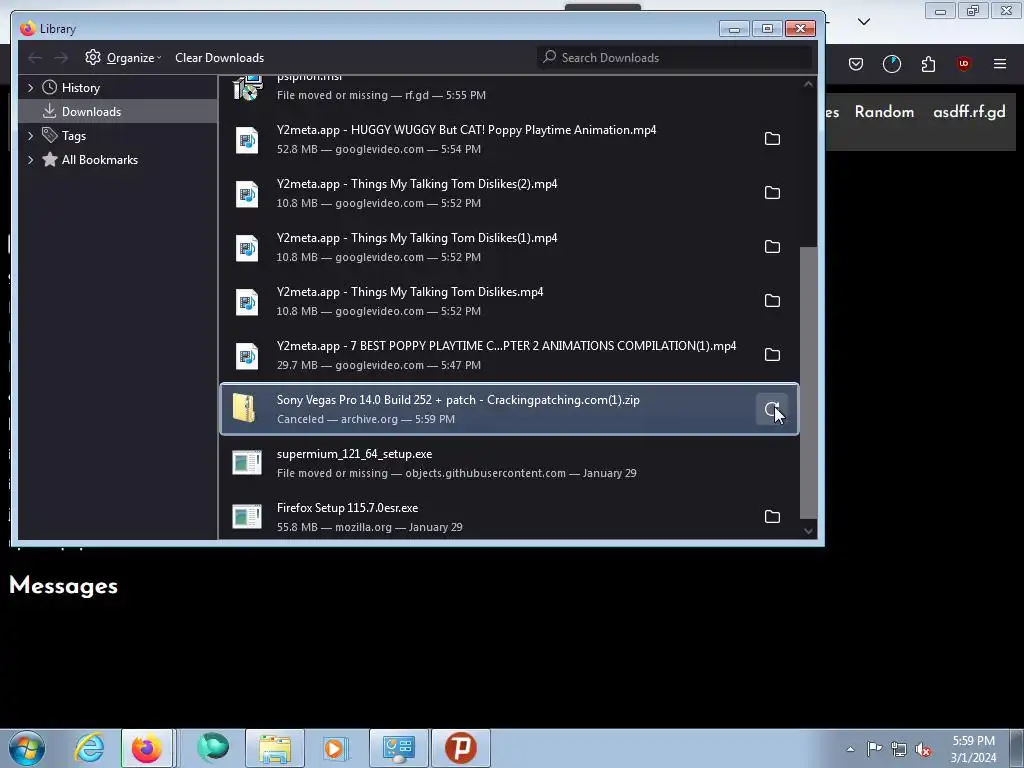Click the Sony Vegas zip file icon
Image resolution: width=1024 pixels, height=768 pixels.
pos(245,408)
